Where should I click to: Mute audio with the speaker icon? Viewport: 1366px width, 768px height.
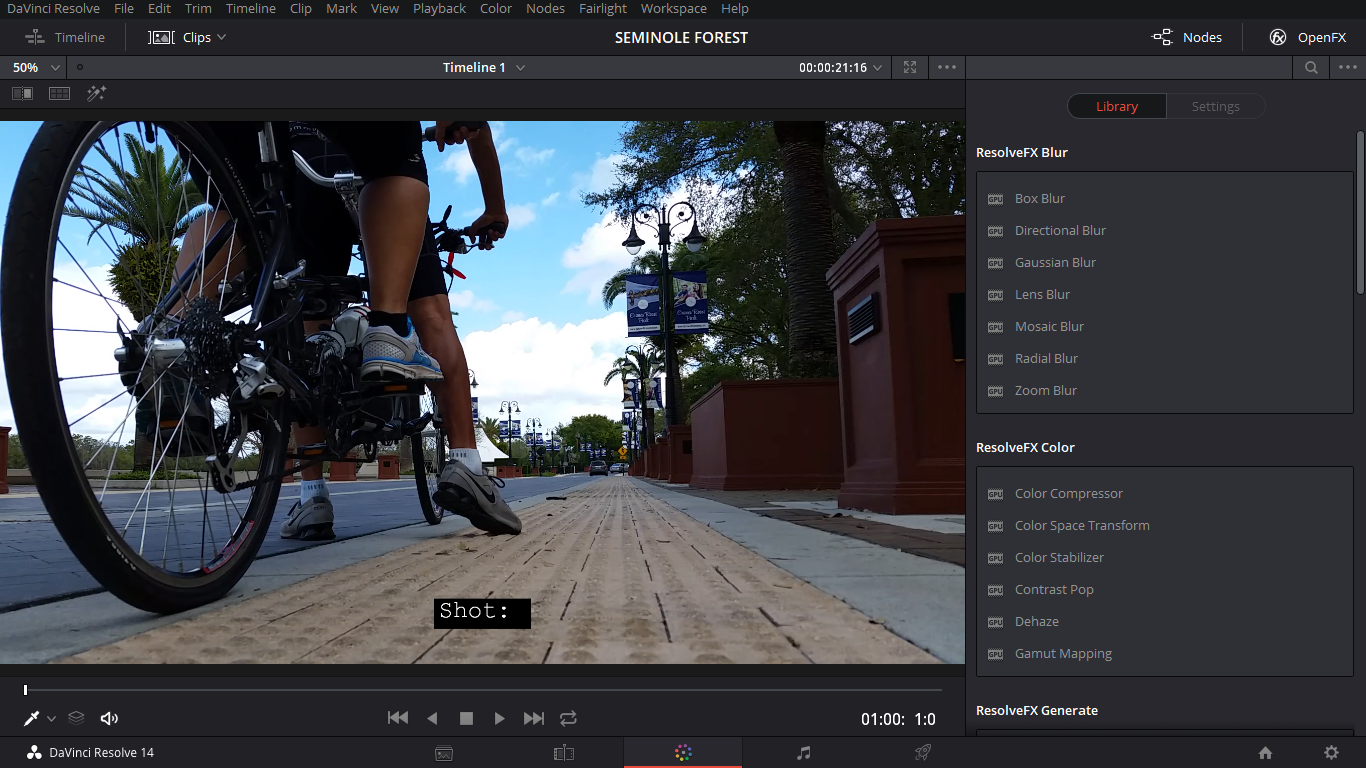coord(109,718)
